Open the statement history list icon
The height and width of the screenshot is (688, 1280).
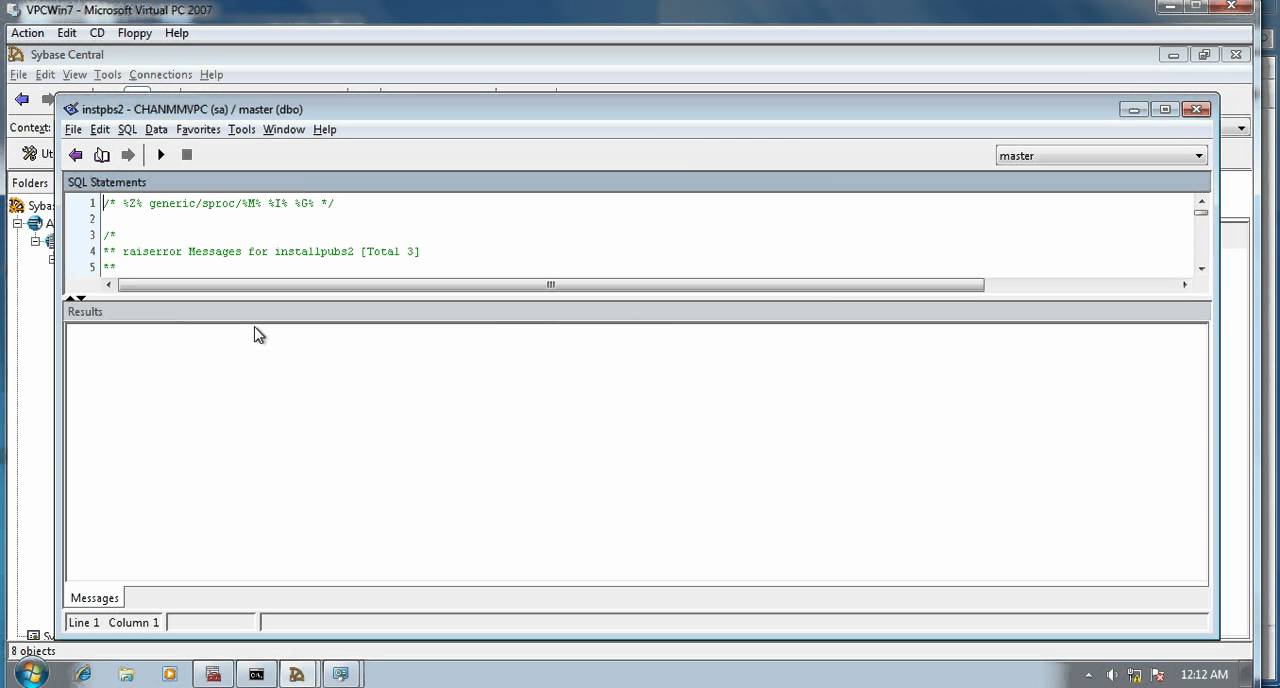coord(101,155)
